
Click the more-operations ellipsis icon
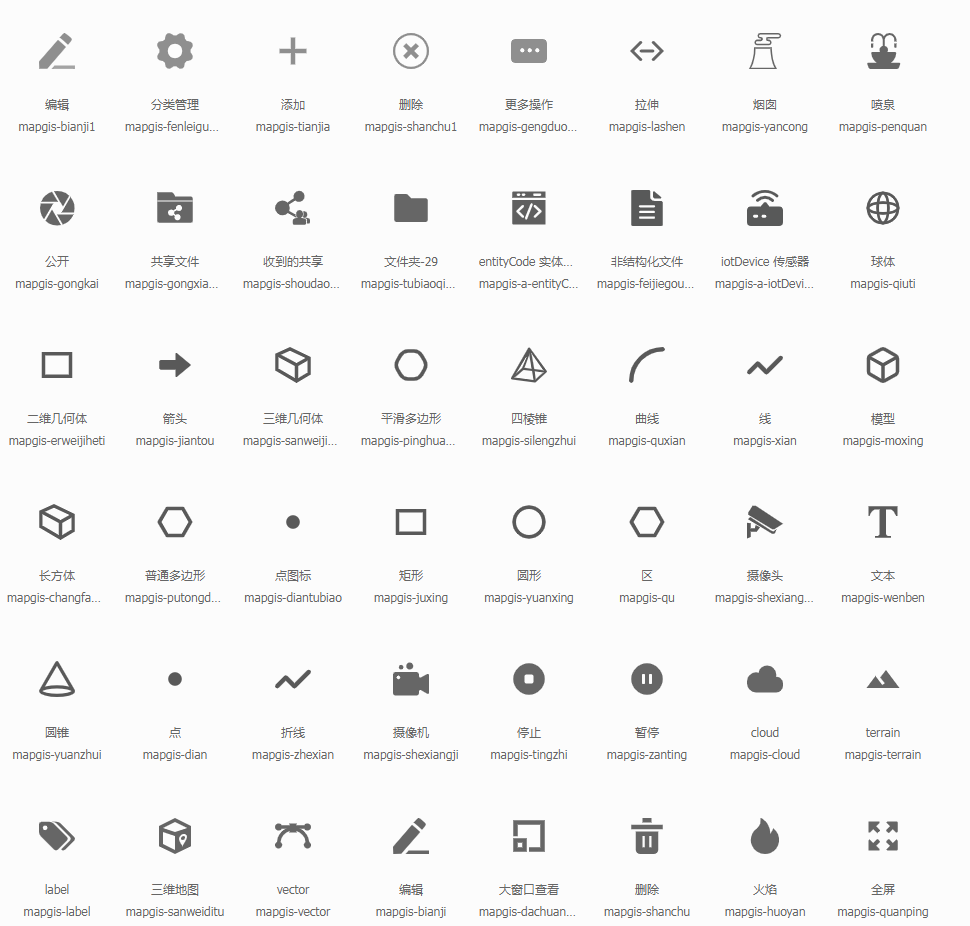pos(529,51)
